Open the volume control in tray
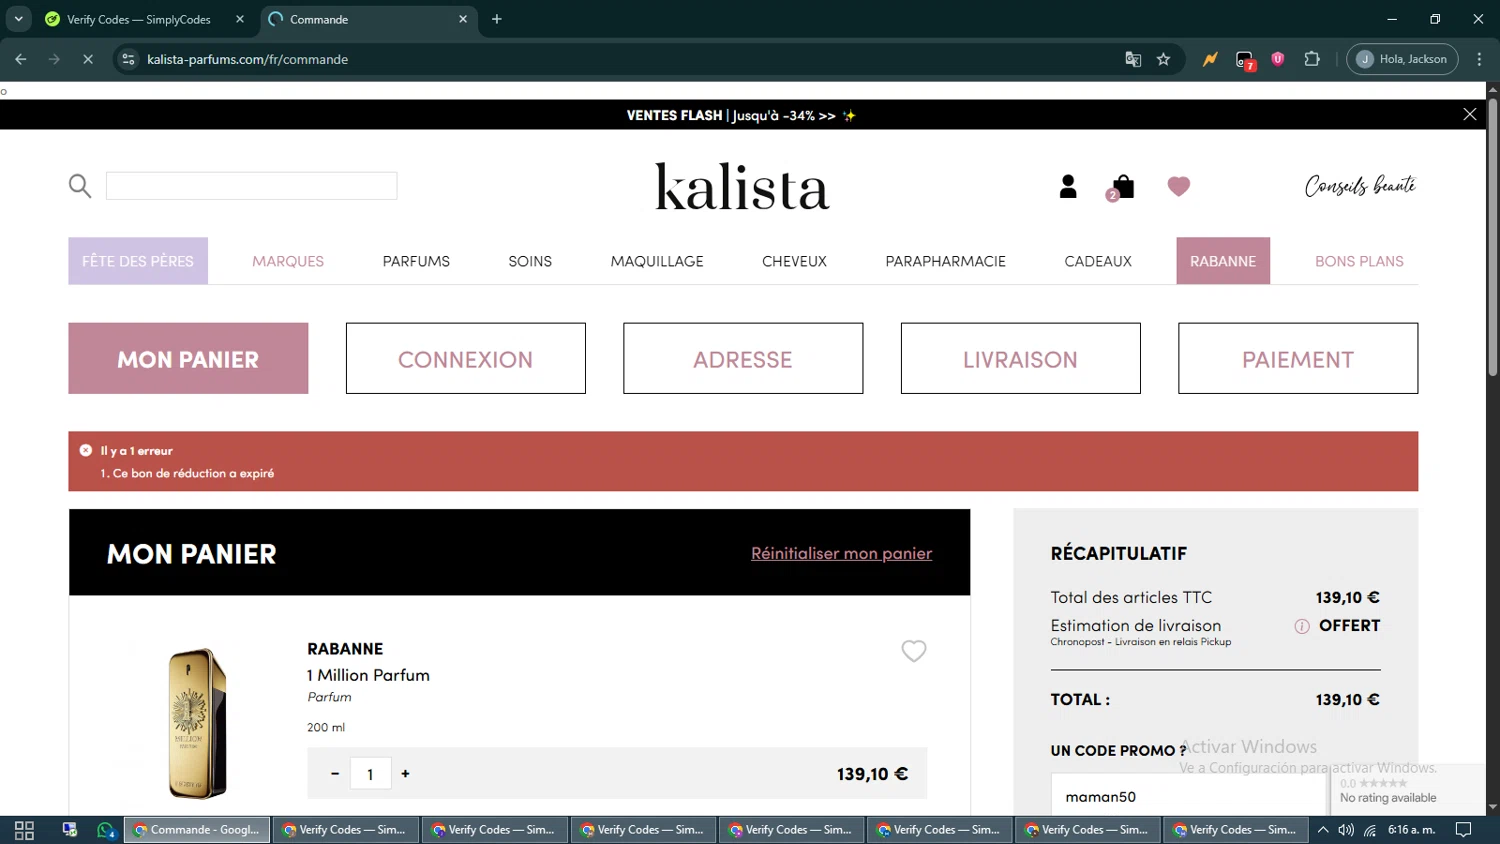Viewport: 1500px width, 844px height. (1346, 830)
